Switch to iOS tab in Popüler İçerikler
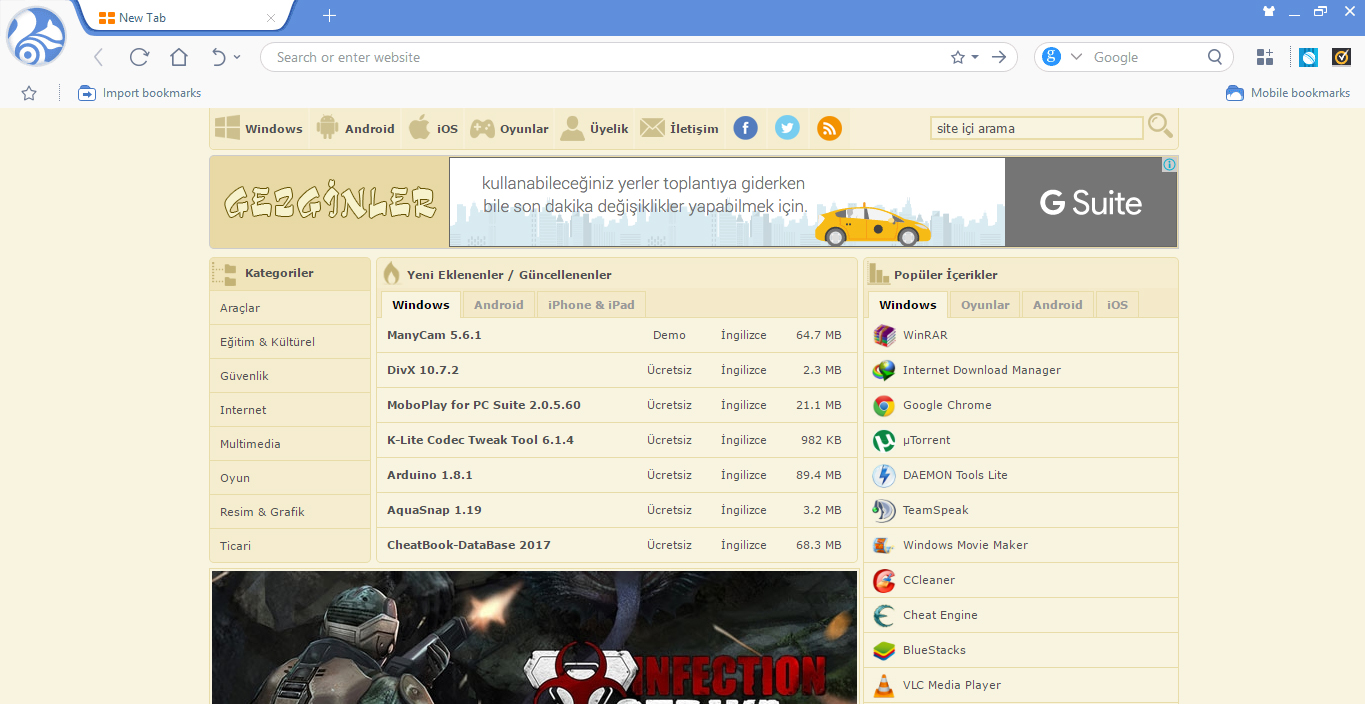Image resolution: width=1365 pixels, height=704 pixels. tap(1117, 305)
